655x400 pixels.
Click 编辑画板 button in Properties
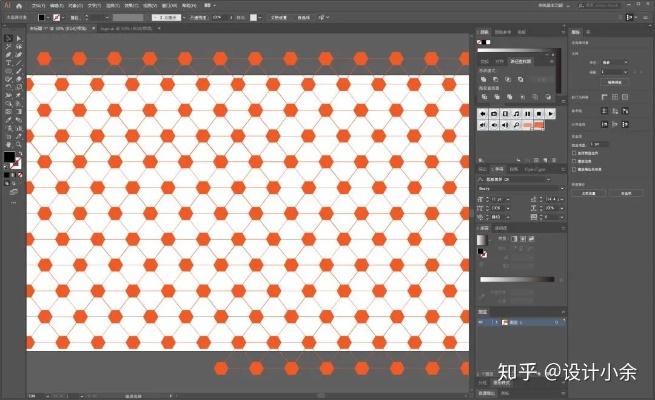tap(614, 82)
